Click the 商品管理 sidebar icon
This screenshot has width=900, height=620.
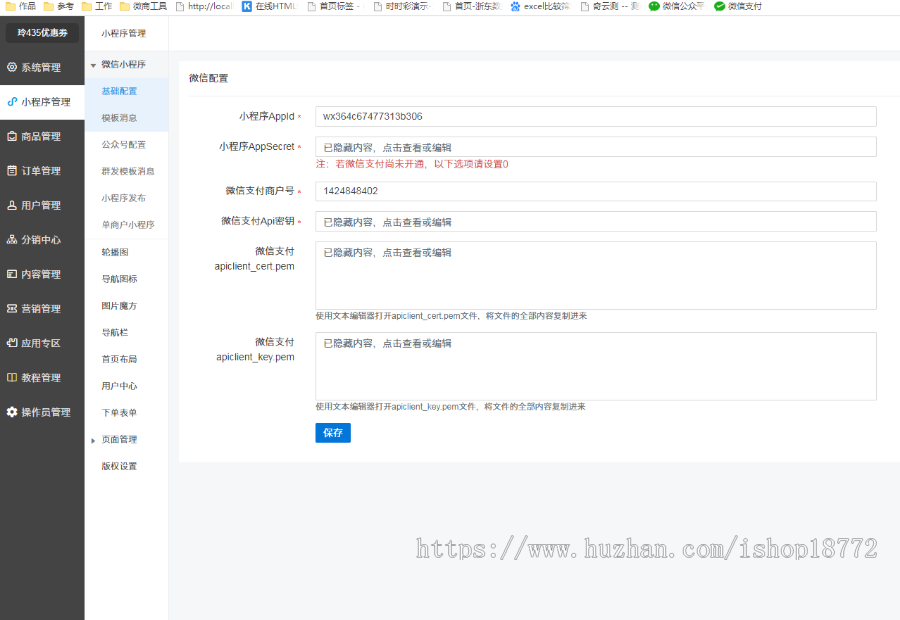click(x=12, y=135)
